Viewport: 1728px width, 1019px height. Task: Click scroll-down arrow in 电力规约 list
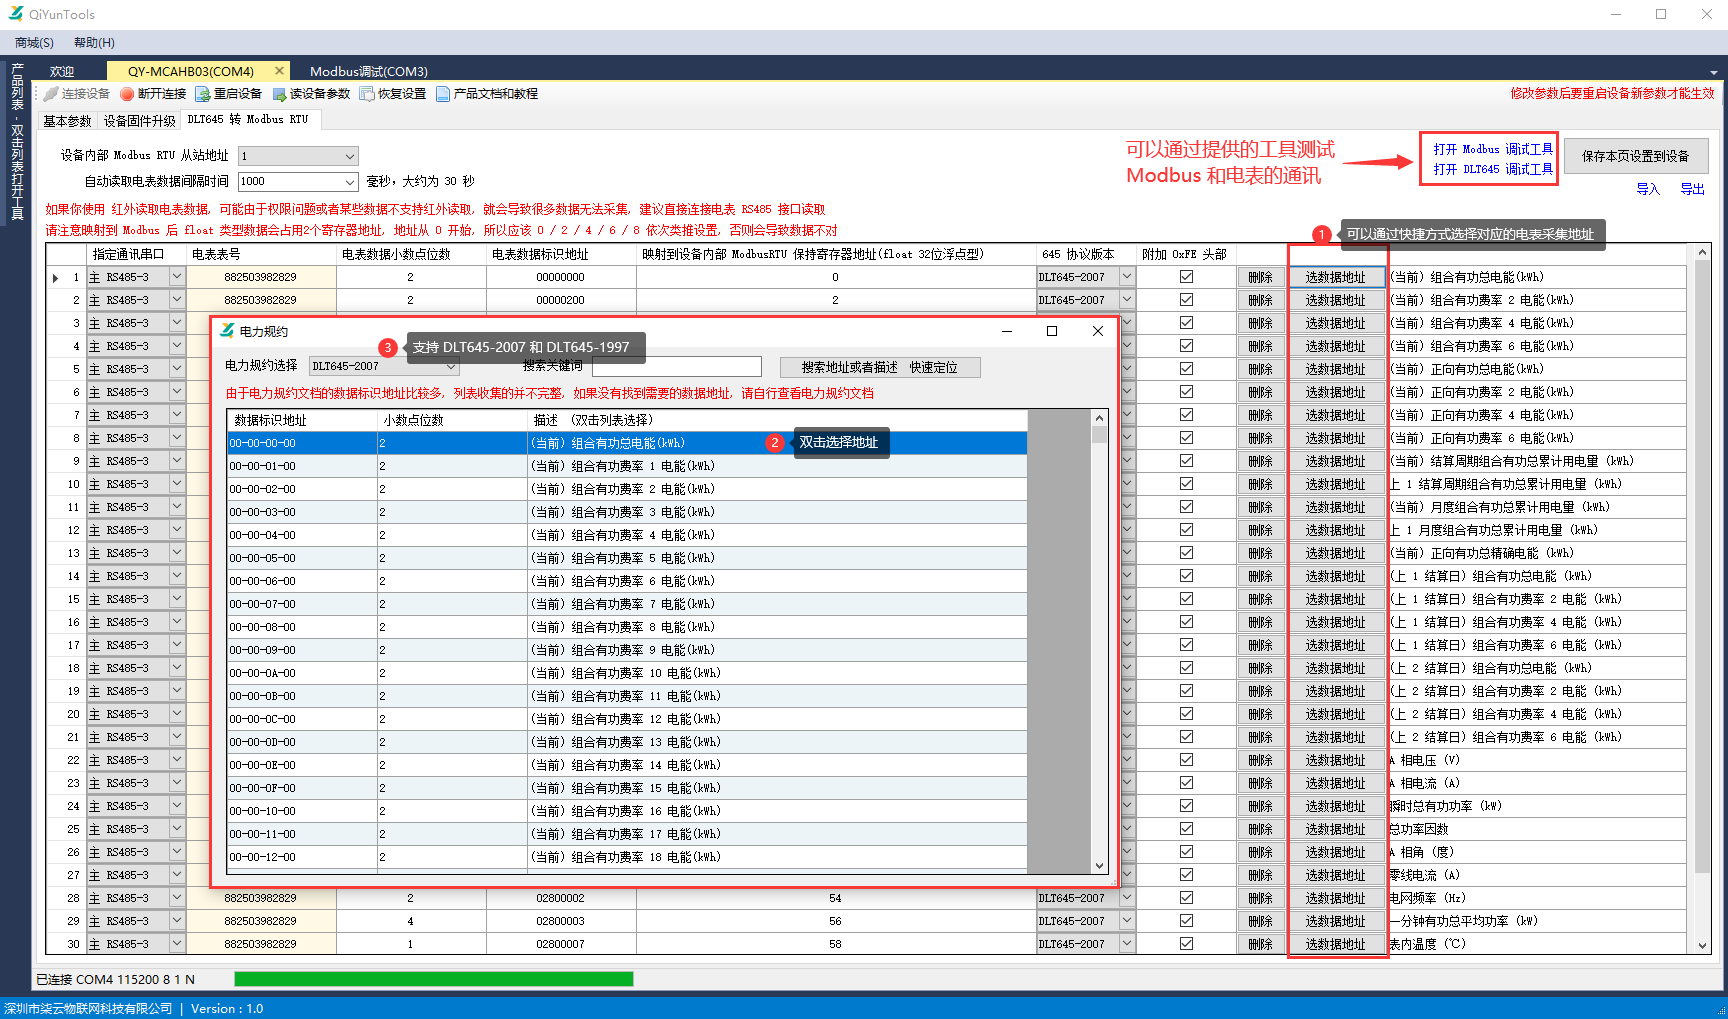point(1099,866)
